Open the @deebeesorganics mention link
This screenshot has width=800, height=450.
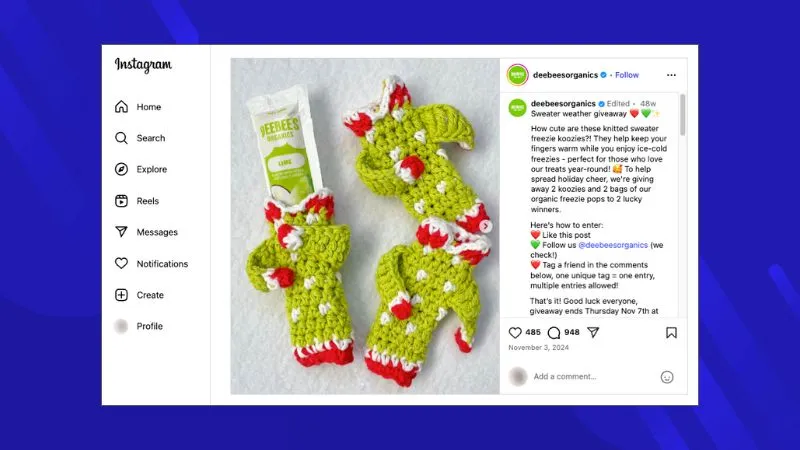pyautogui.click(x=613, y=245)
